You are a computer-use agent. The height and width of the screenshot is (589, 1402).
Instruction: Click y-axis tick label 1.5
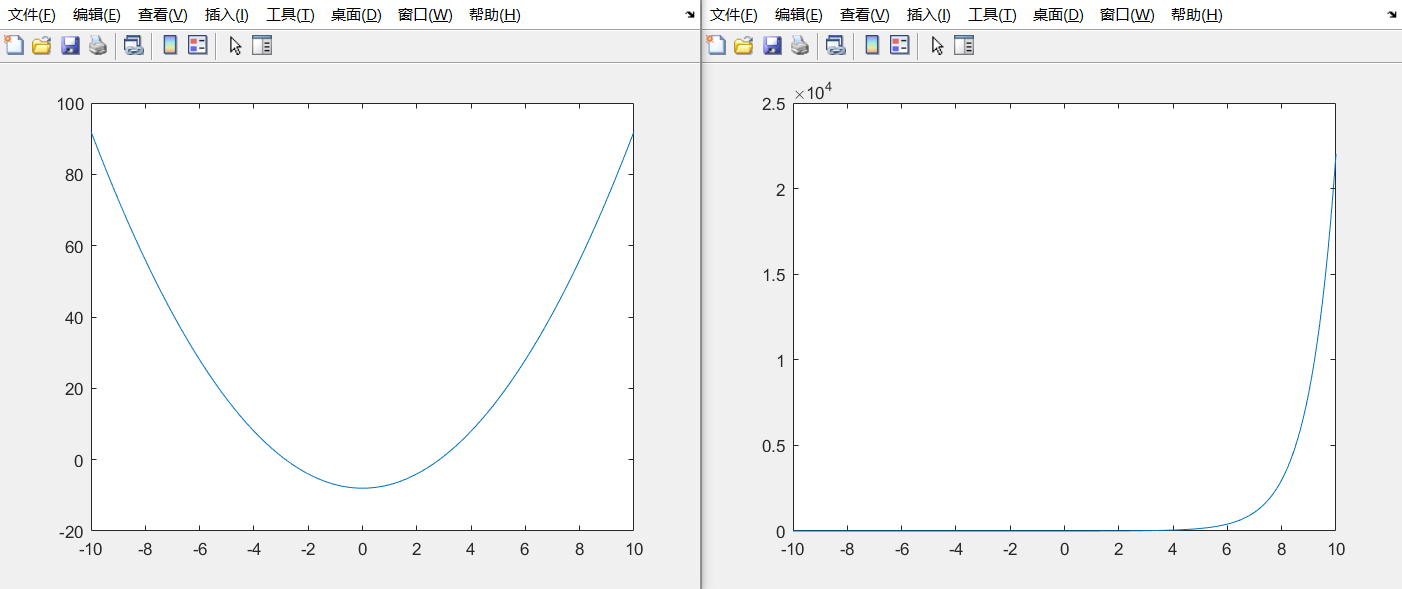[773, 274]
